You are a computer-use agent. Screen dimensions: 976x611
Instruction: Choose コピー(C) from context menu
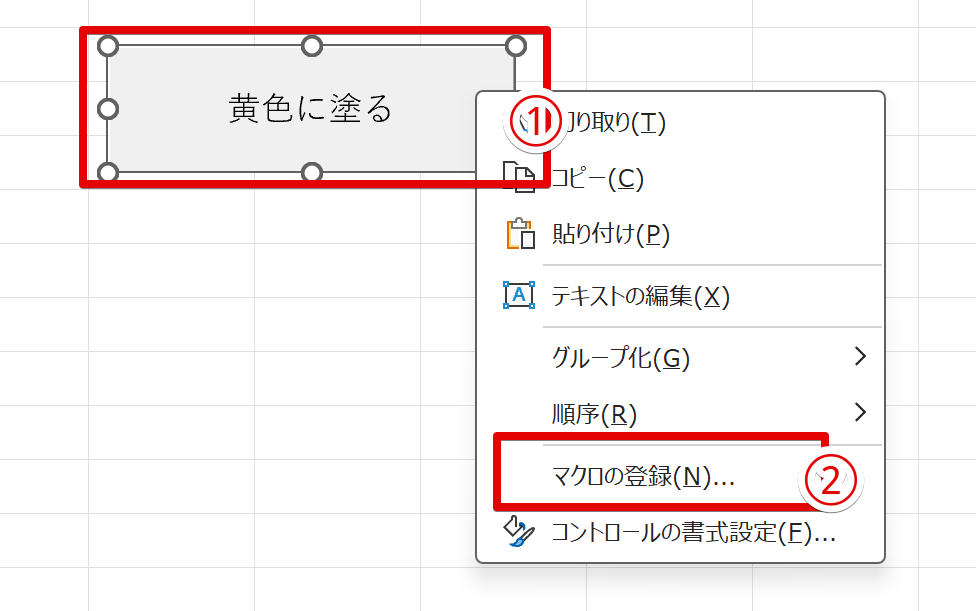click(x=680, y=179)
